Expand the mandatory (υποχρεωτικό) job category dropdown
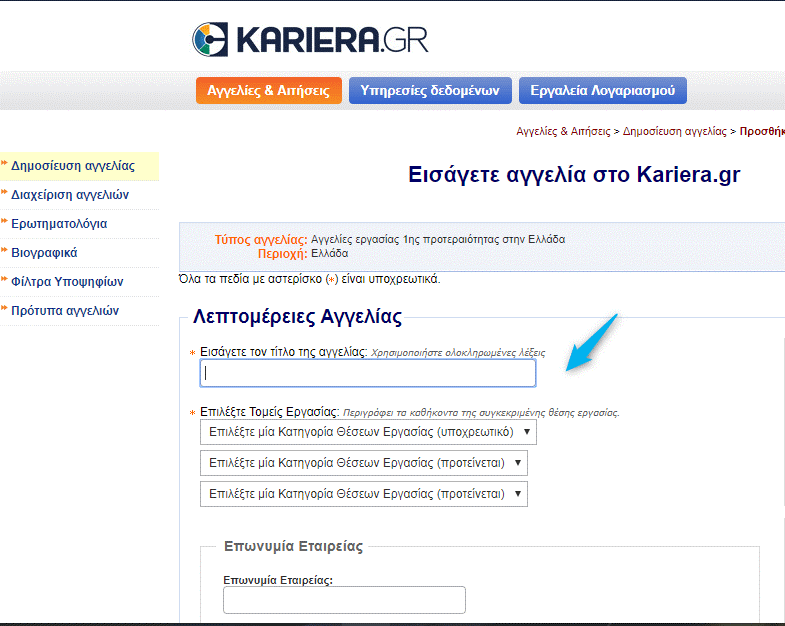 (x=368, y=431)
